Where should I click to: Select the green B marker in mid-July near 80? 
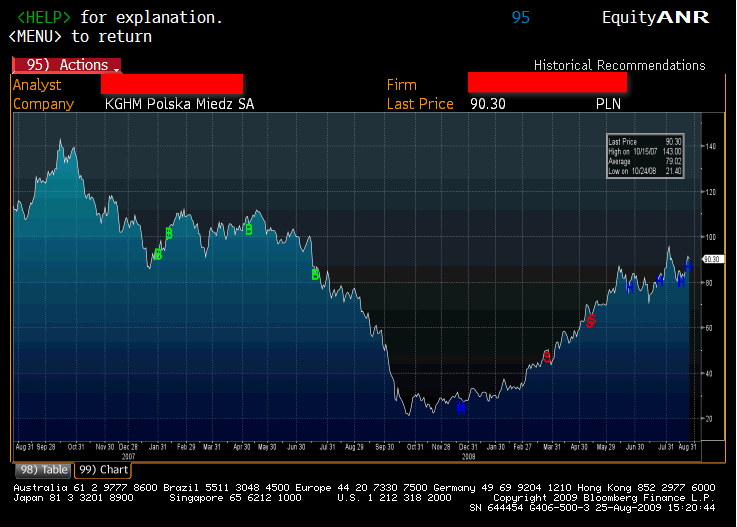point(315,274)
